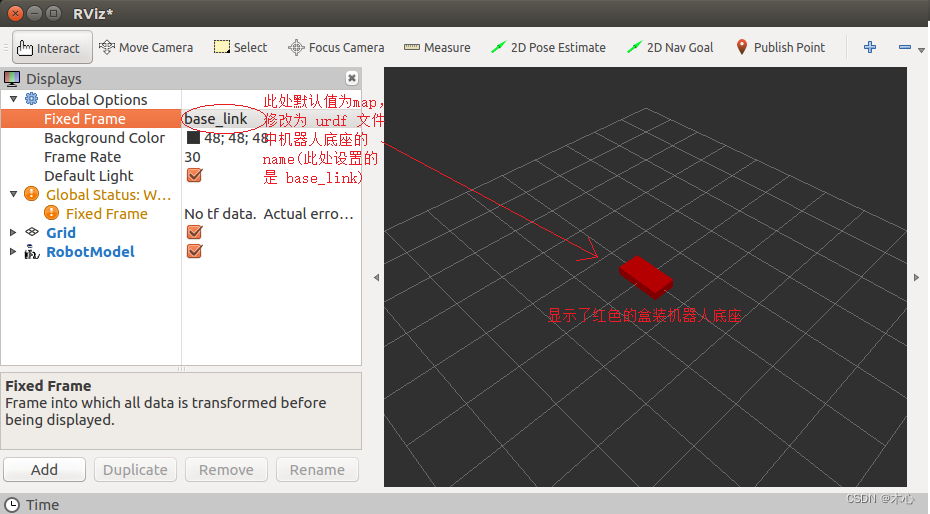The height and width of the screenshot is (514, 930).
Task: Click the RobotModel robot icon
Action: (x=31, y=252)
